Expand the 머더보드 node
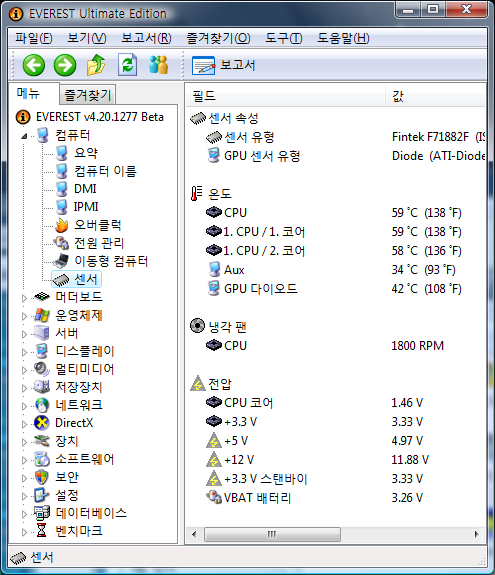The height and width of the screenshot is (575, 495). click(24, 298)
